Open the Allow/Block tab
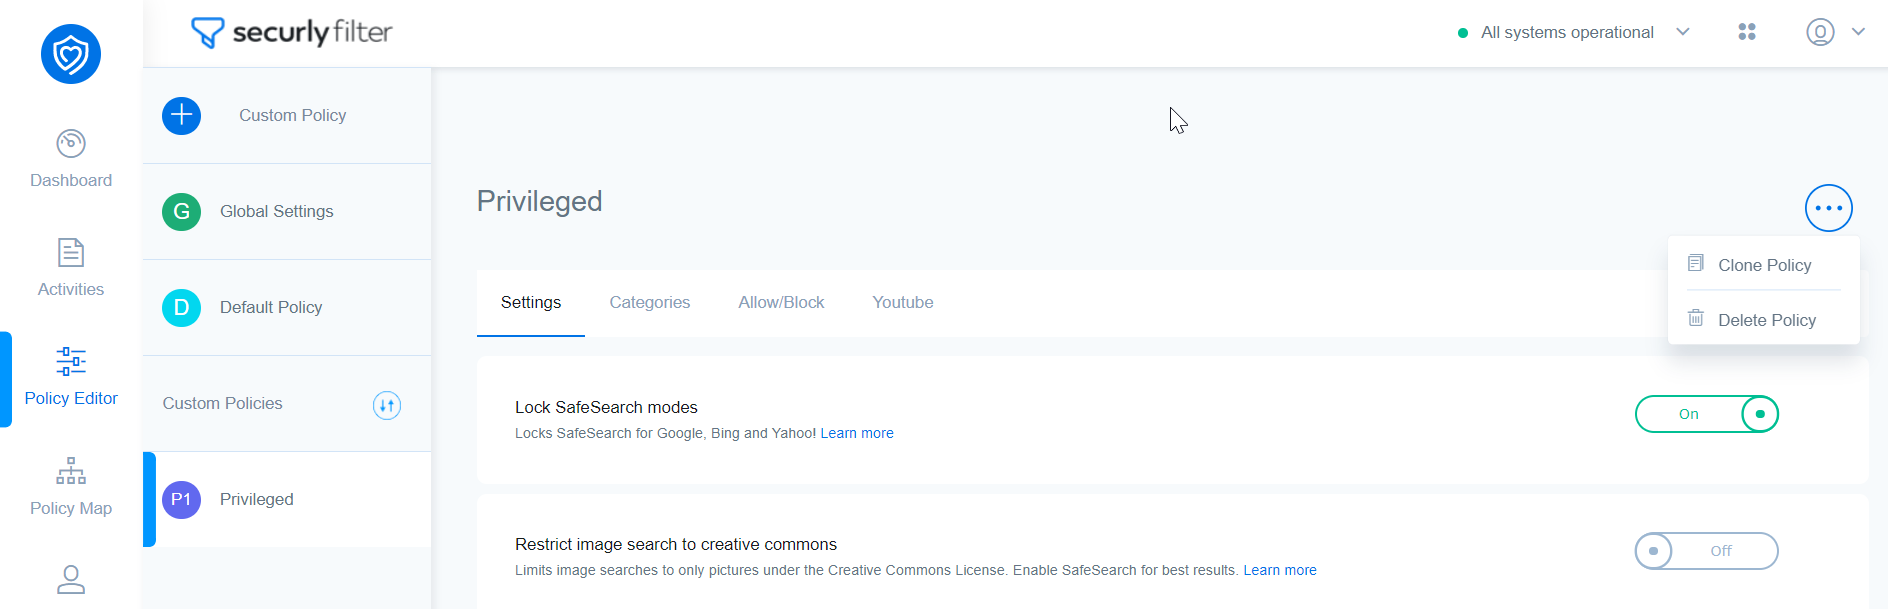Screen dimensions: 1888x609 point(781,303)
